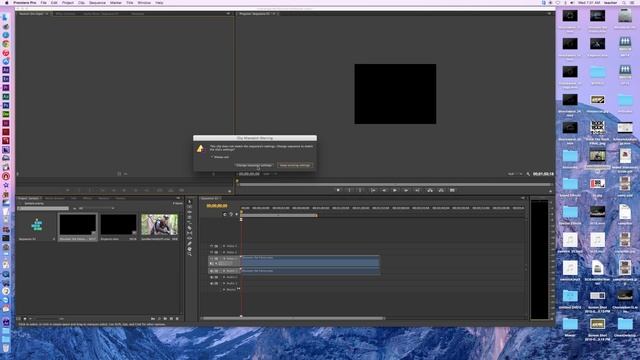The width and height of the screenshot is (640, 360).
Task: Open the Apple menu
Action: tap(7, 2)
